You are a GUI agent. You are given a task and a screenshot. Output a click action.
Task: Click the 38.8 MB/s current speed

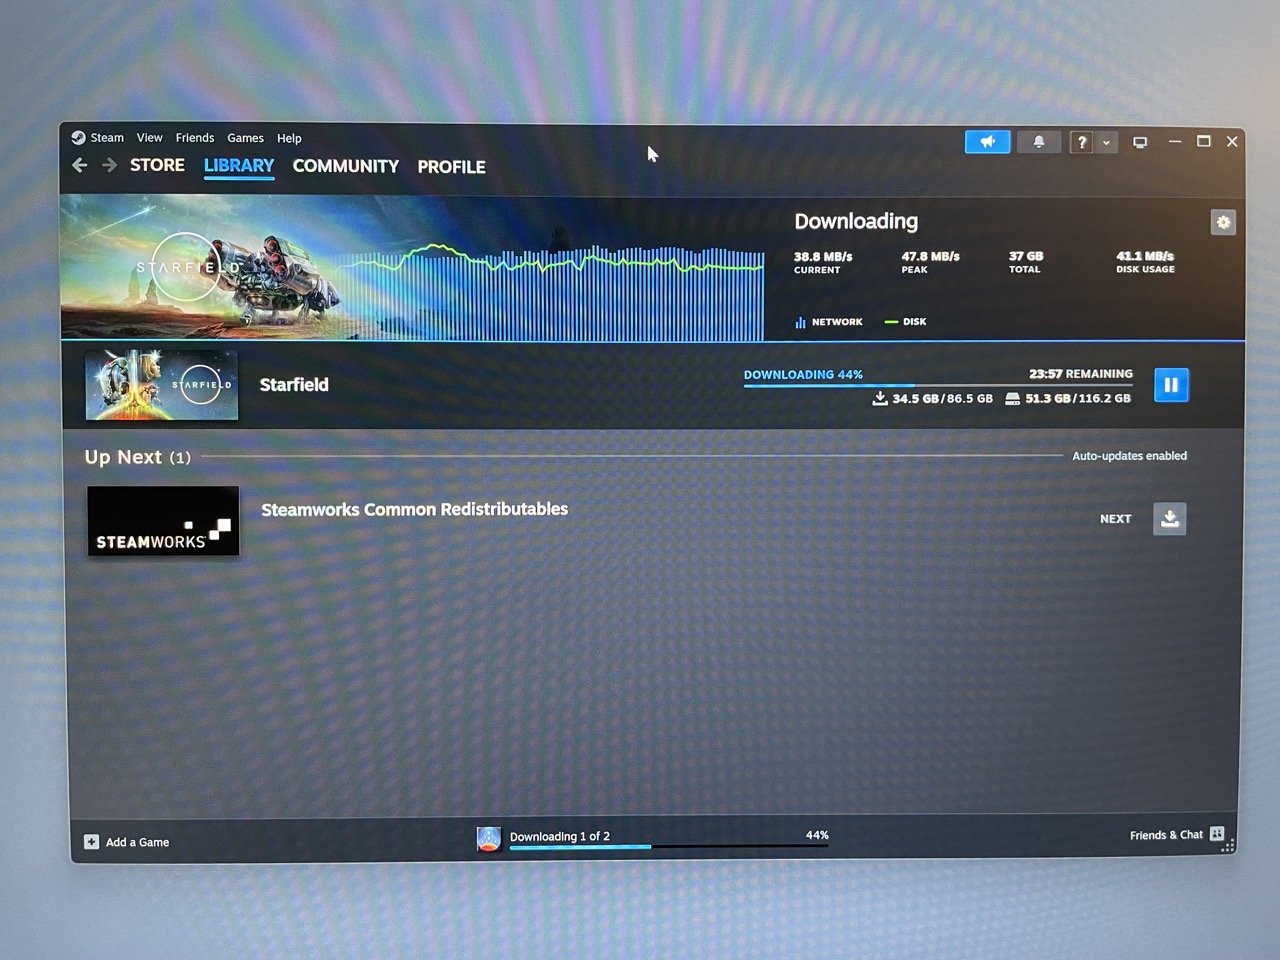[823, 257]
